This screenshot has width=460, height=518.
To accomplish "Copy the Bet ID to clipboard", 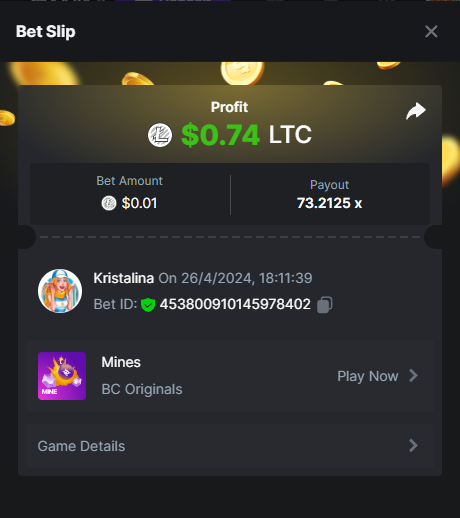I will [324, 305].
